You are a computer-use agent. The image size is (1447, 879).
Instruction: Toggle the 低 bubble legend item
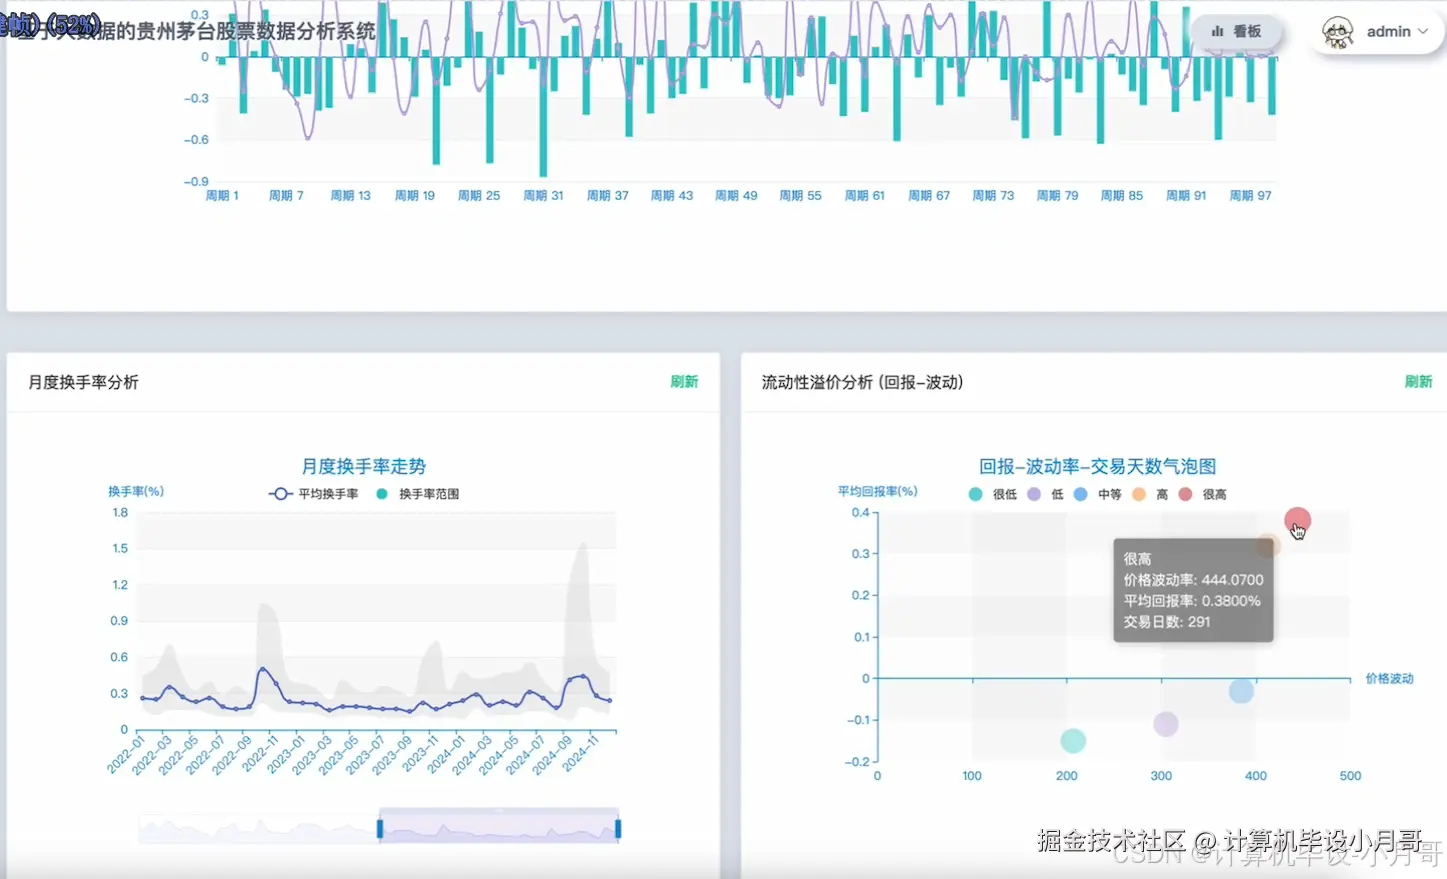click(1045, 494)
